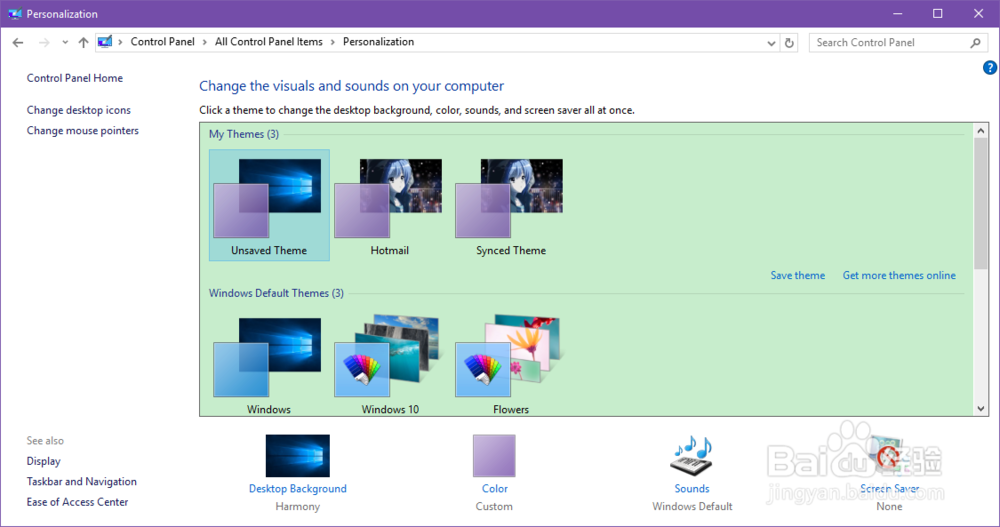This screenshot has height=527, width=1000.
Task: Open Display under See also
Action: 43,461
